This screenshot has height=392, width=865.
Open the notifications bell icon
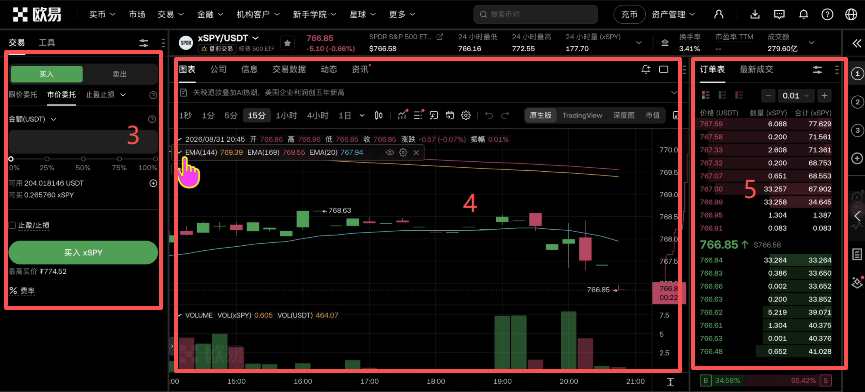pos(803,15)
